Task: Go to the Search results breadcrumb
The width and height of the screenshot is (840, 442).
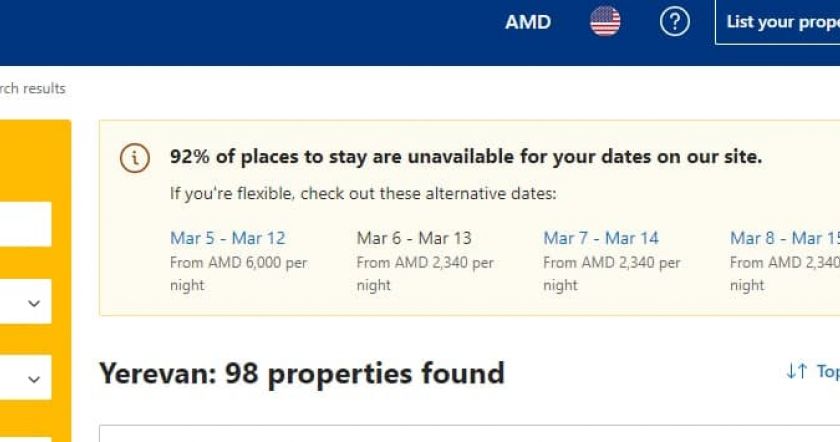Action: click(x=32, y=88)
